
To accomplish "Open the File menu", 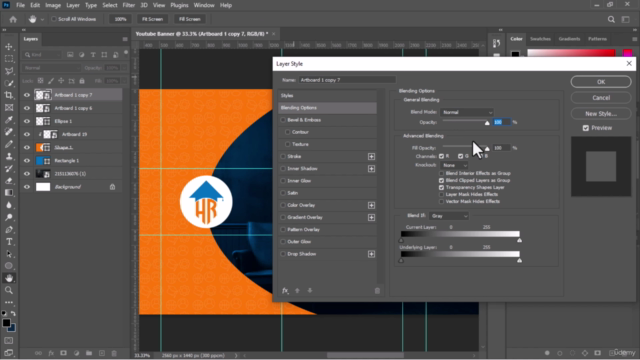I will (x=20, y=5).
